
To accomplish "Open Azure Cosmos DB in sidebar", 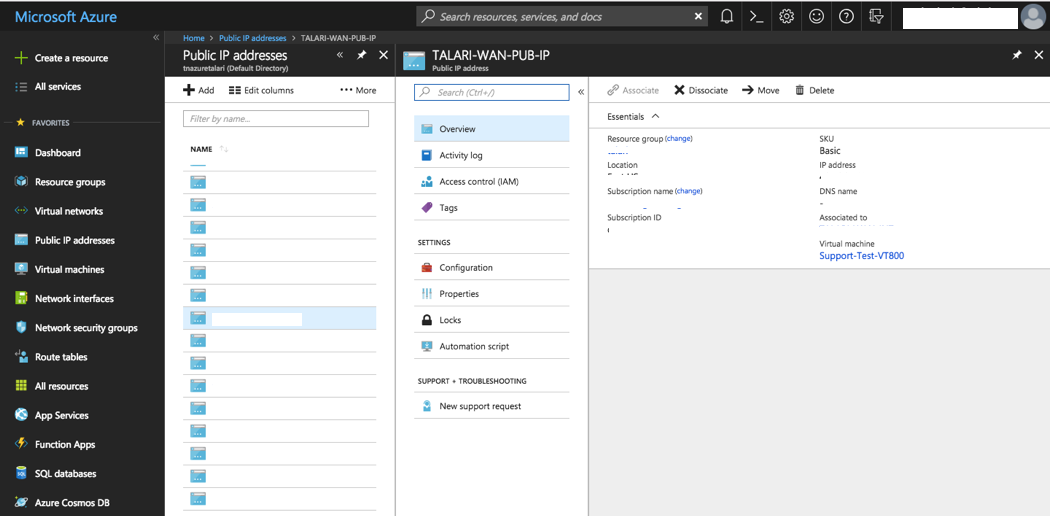I will point(71,503).
